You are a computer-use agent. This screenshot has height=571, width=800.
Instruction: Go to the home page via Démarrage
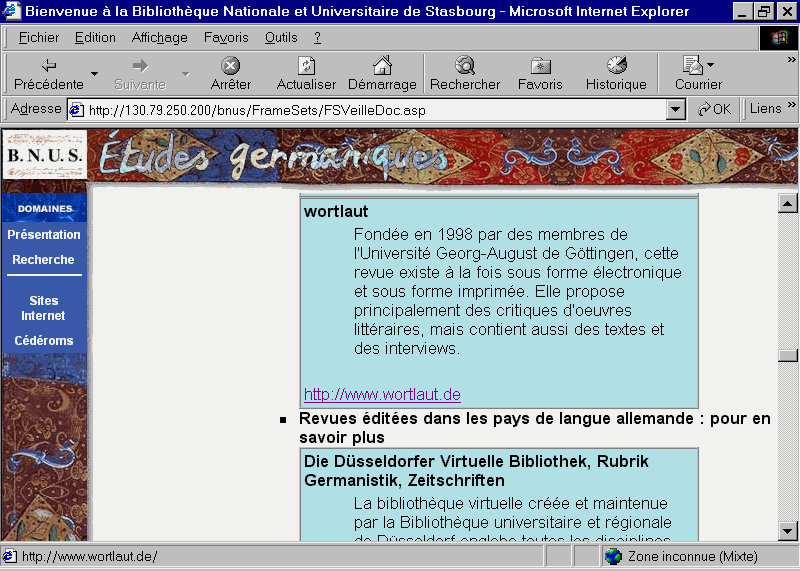tap(382, 74)
